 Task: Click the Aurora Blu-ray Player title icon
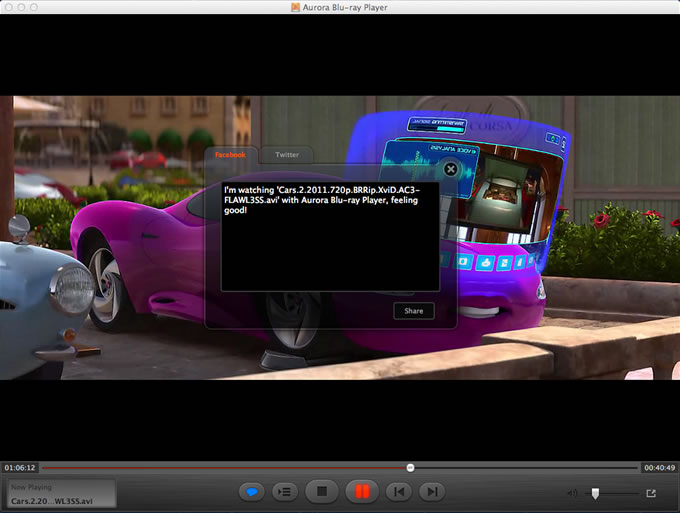click(295, 7)
